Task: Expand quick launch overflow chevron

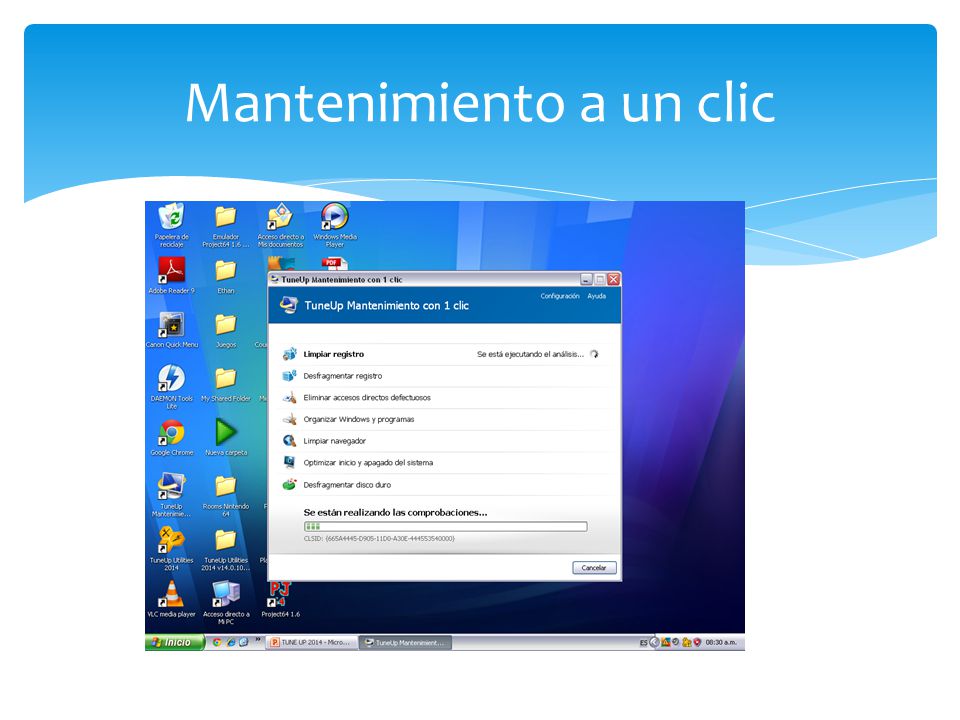Action: coord(258,640)
